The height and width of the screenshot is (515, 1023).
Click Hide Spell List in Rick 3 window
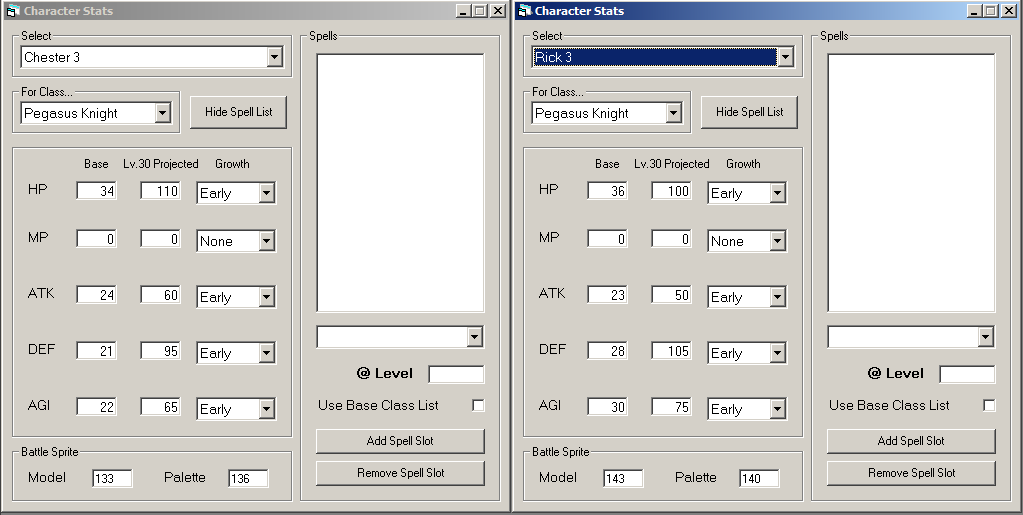tap(749, 112)
